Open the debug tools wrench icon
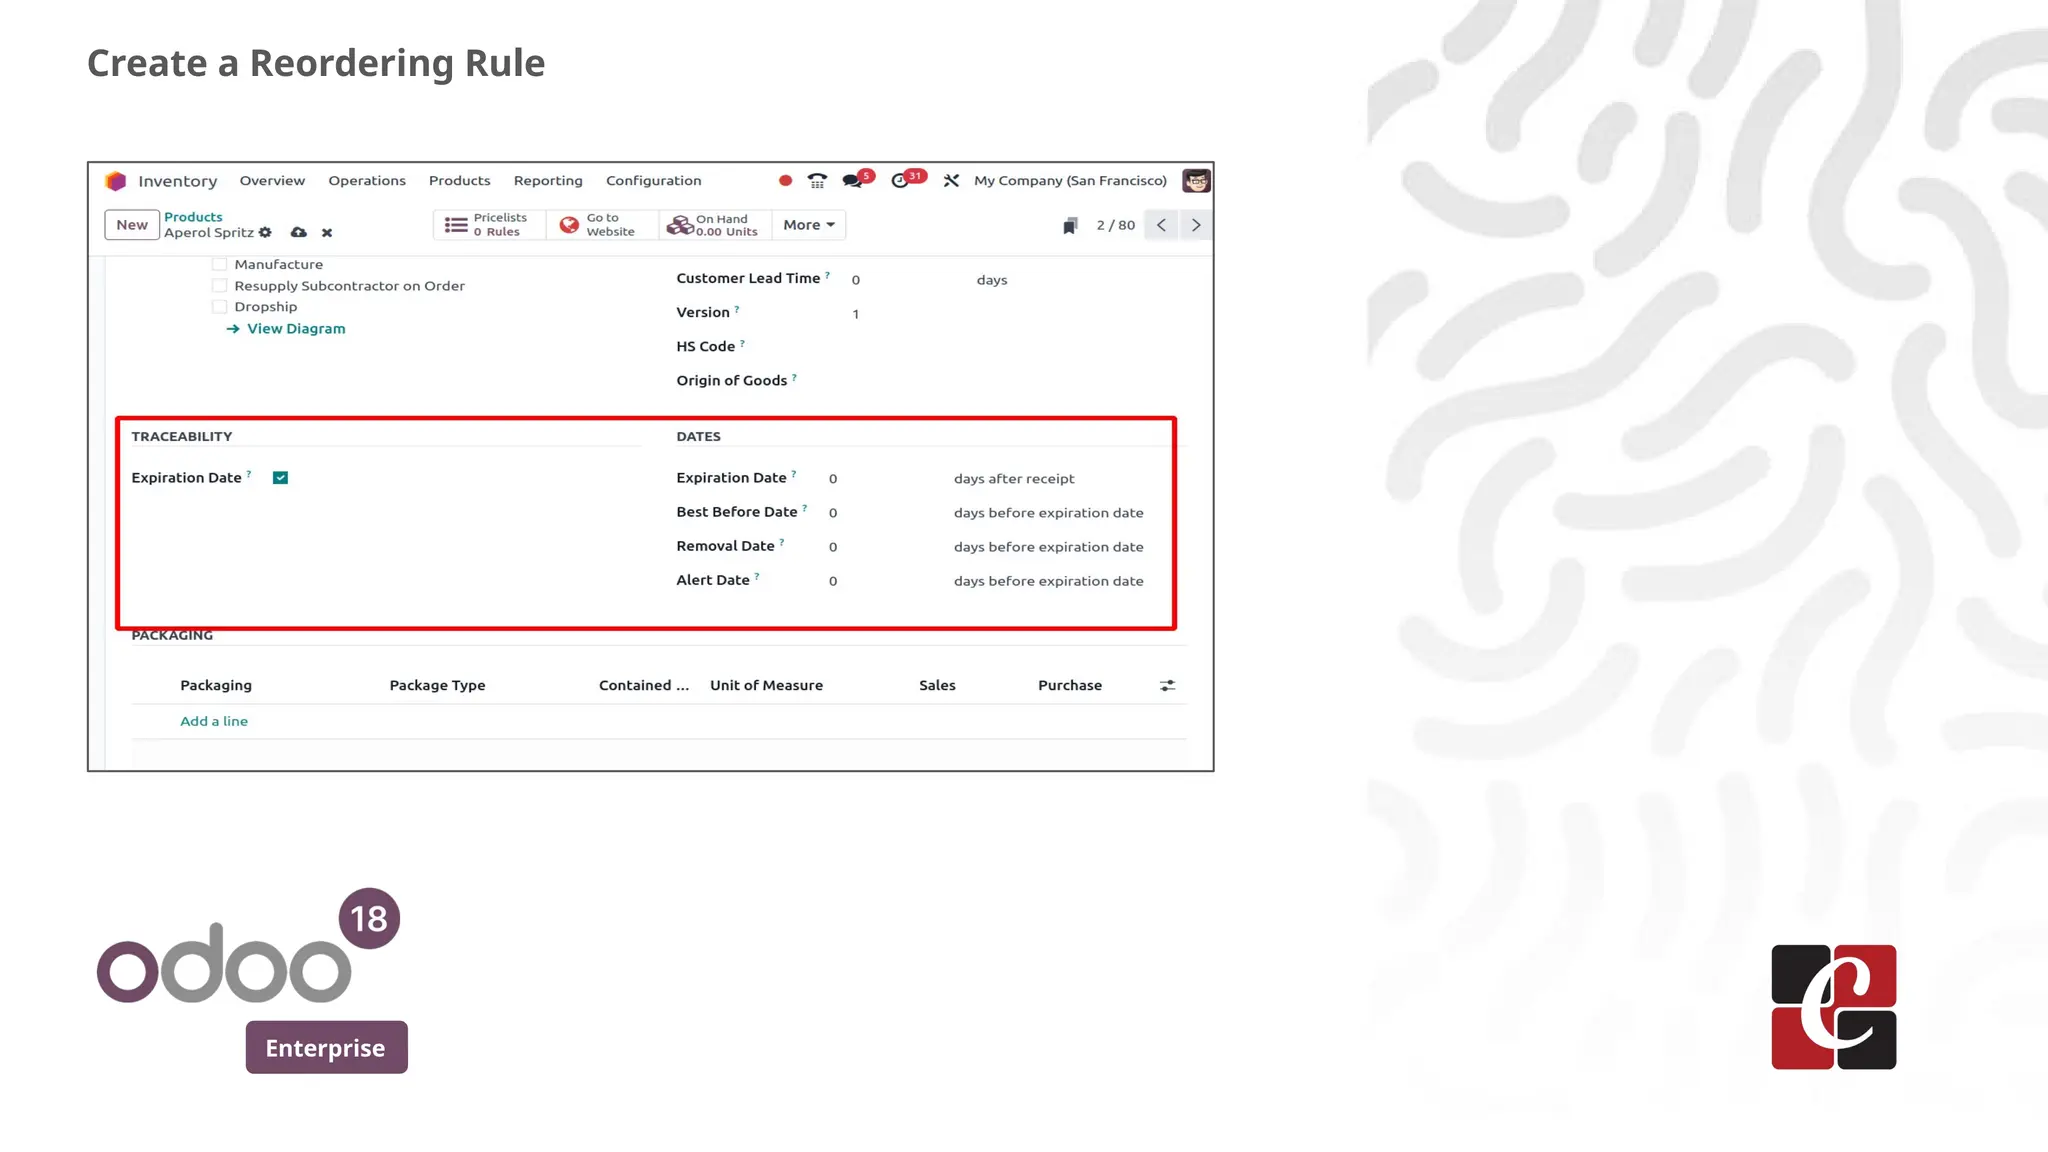2048x1152 pixels. pyautogui.click(x=951, y=181)
